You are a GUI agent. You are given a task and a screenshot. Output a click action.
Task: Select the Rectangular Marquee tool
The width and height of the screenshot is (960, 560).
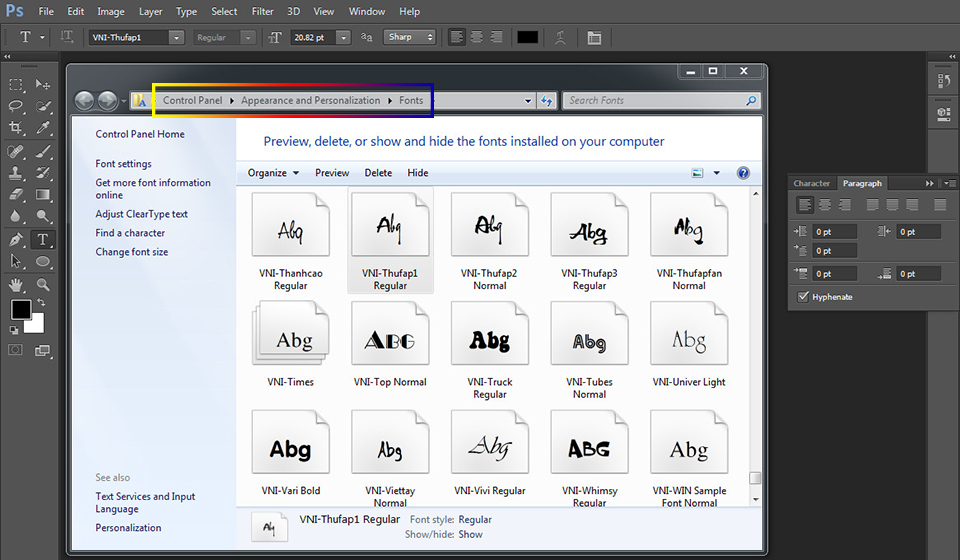pyautogui.click(x=16, y=84)
